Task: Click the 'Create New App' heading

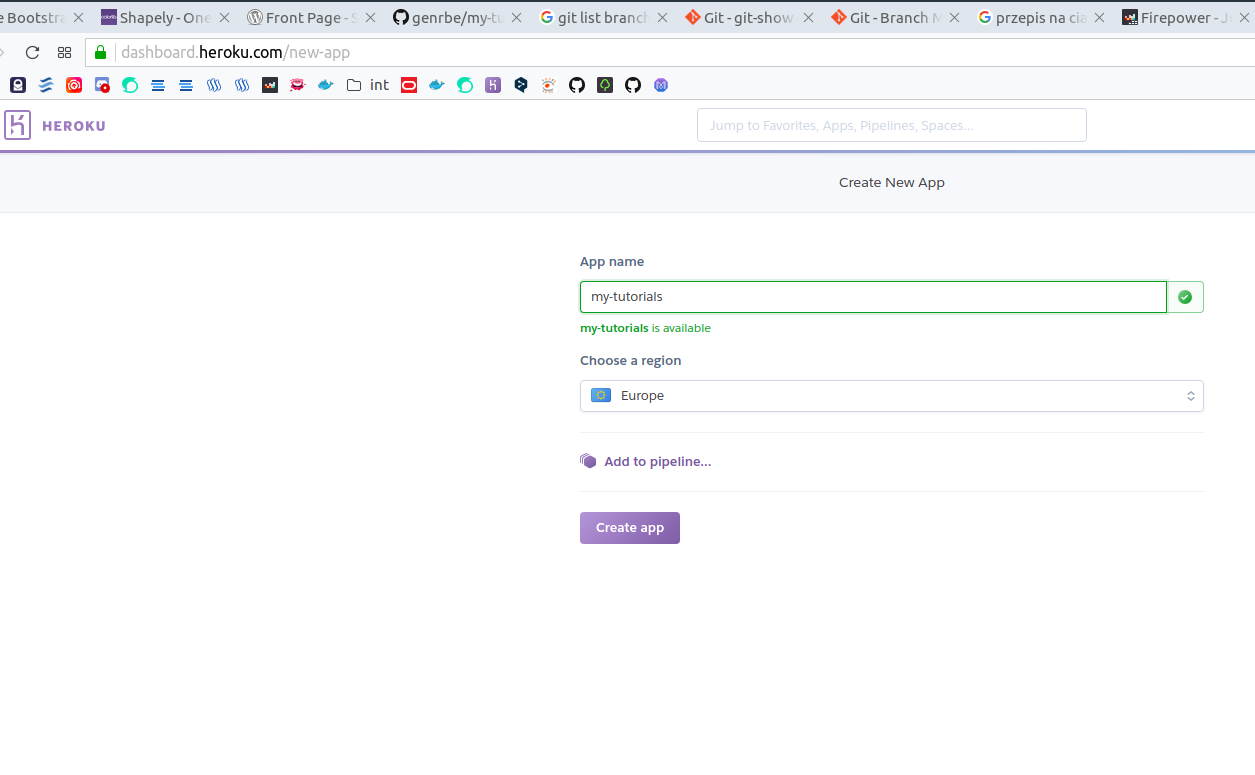Action: (892, 182)
